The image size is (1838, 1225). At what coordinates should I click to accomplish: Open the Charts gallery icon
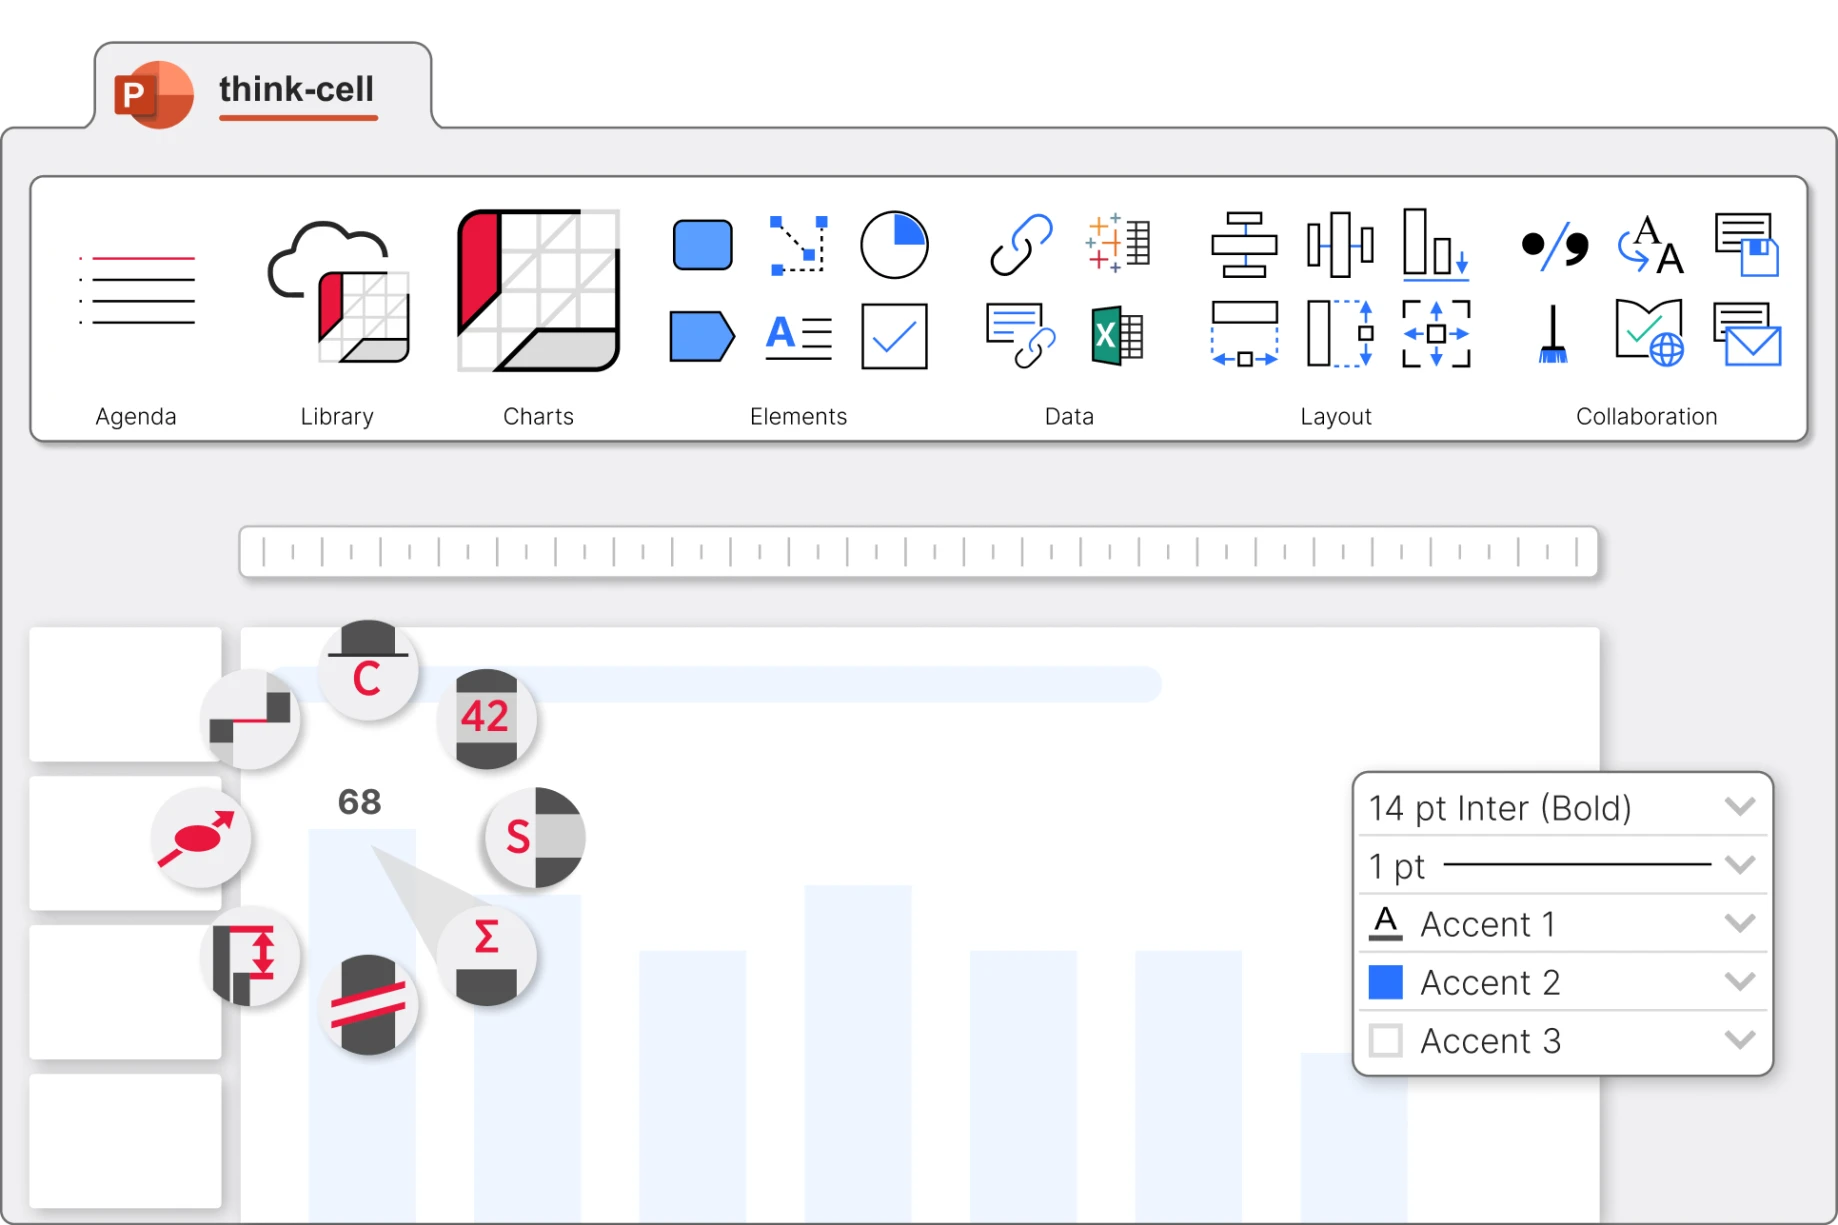click(538, 290)
